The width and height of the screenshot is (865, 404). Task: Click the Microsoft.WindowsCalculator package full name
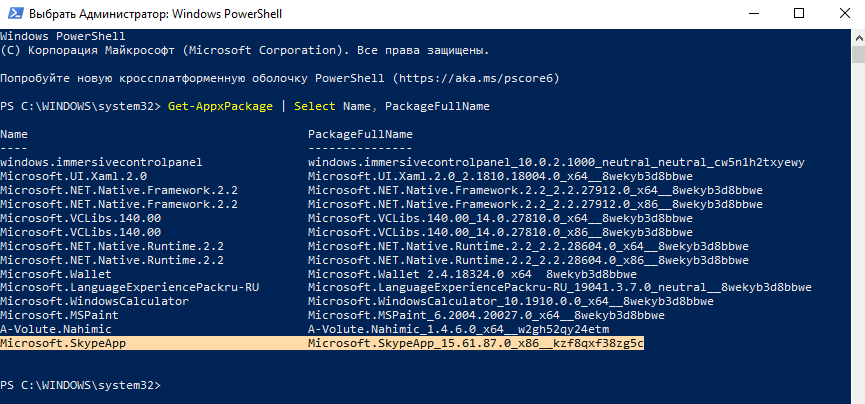511,301
